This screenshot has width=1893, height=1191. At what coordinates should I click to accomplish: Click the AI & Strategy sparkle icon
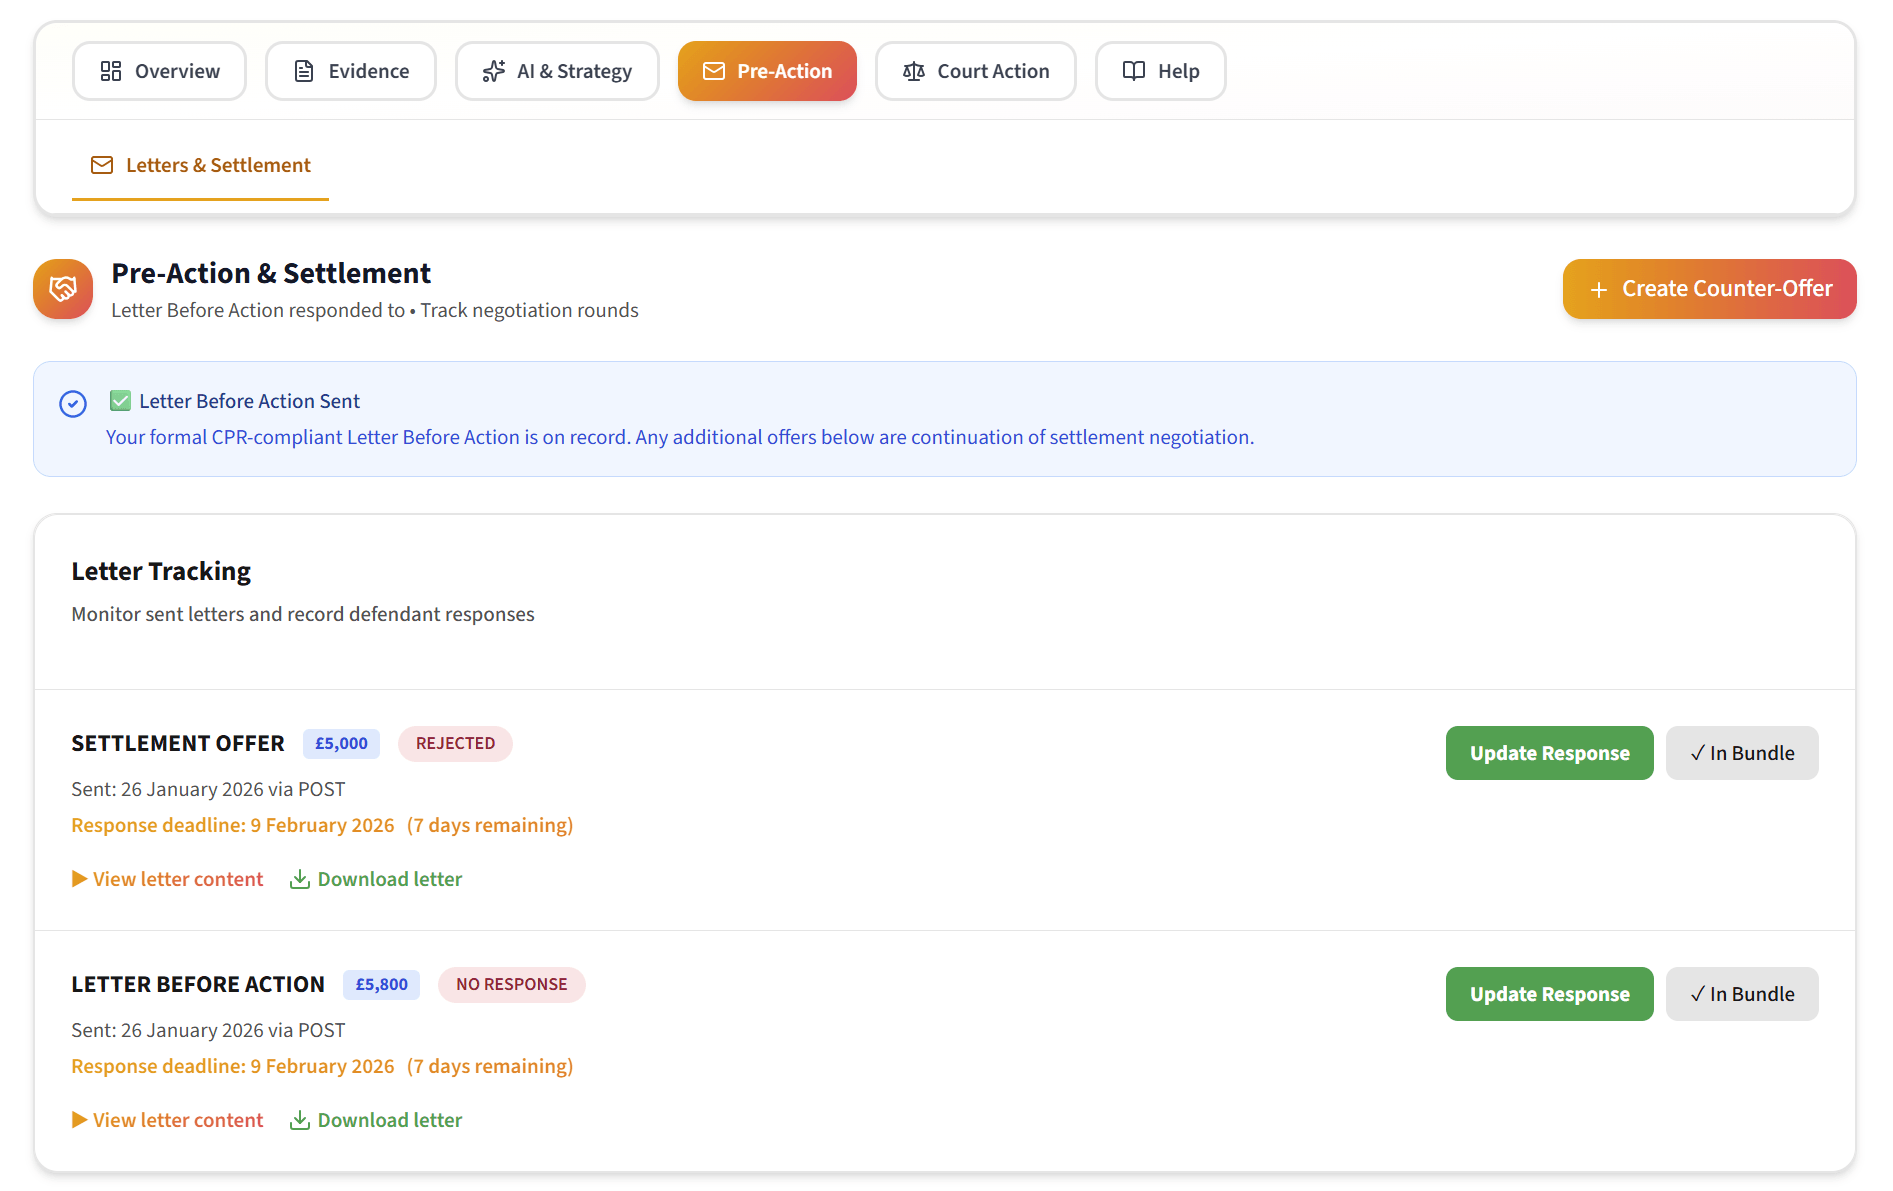click(493, 70)
